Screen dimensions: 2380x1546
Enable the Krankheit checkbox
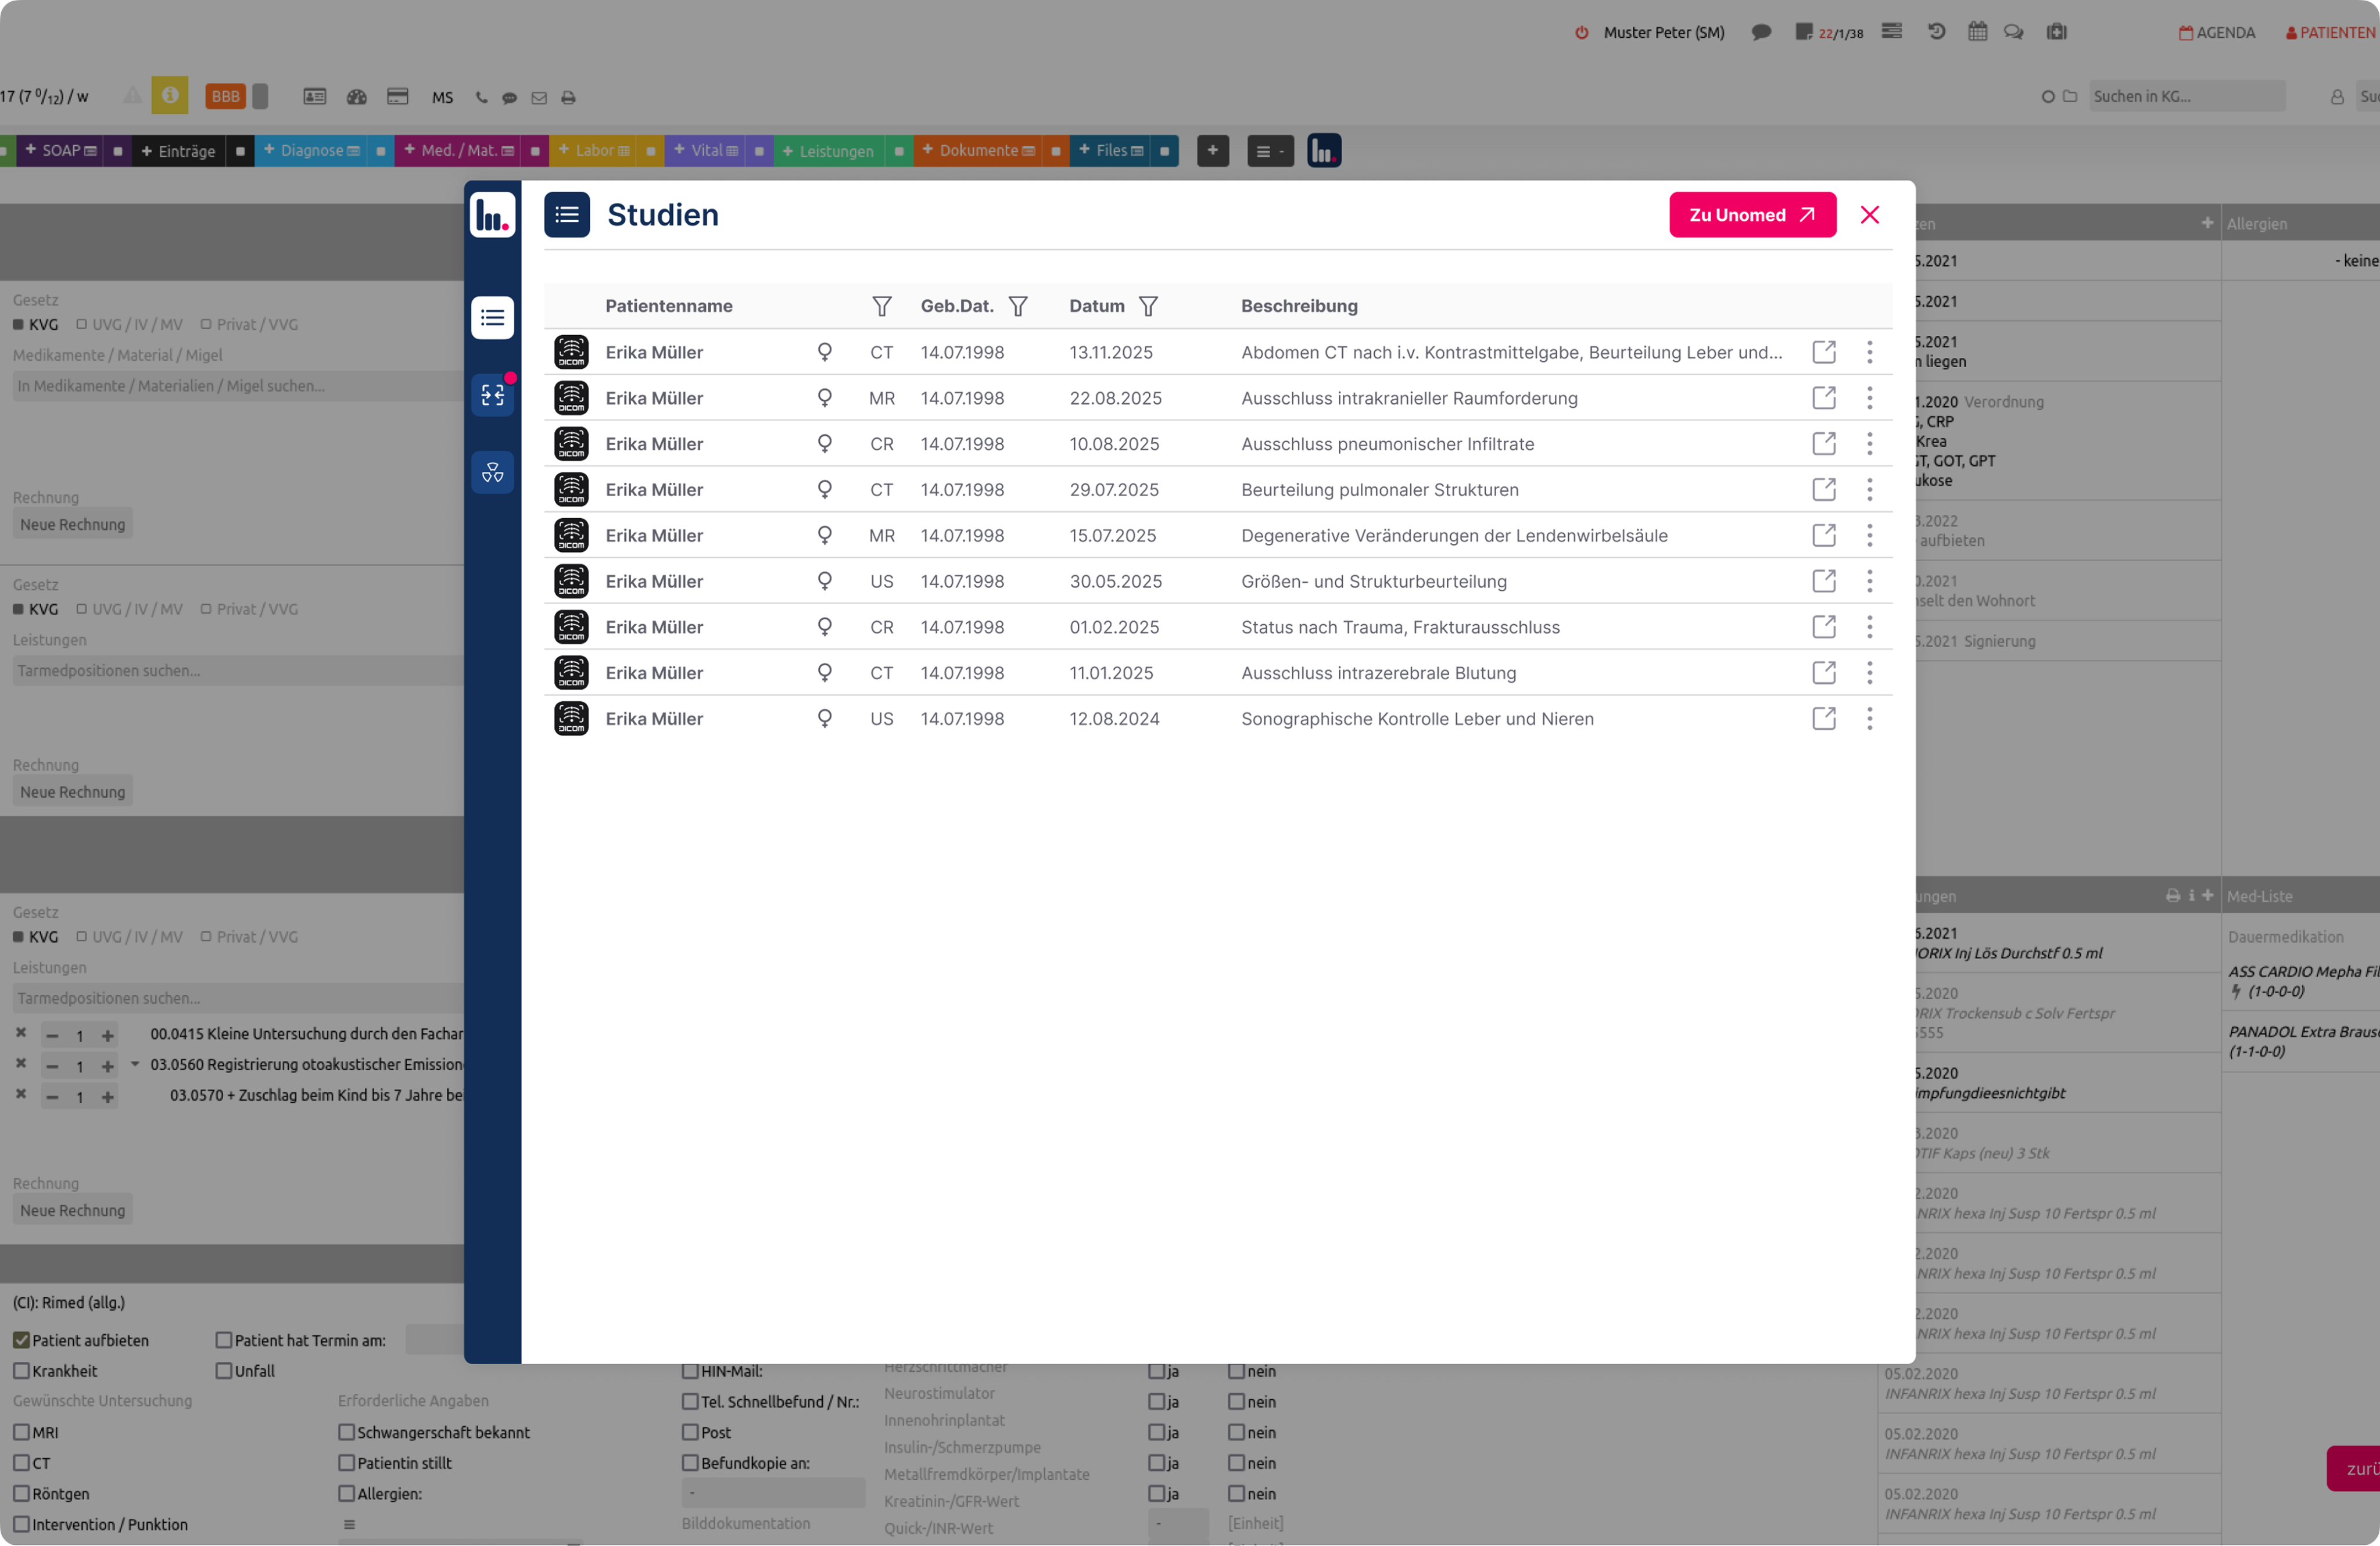[21, 1371]
